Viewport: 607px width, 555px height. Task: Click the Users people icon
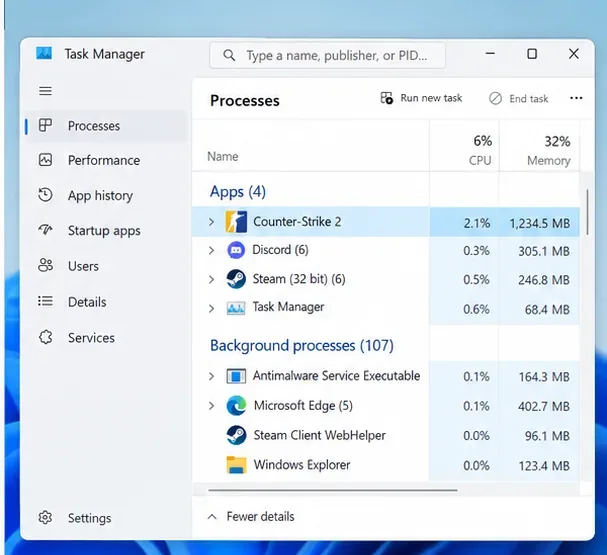(45, 266)
